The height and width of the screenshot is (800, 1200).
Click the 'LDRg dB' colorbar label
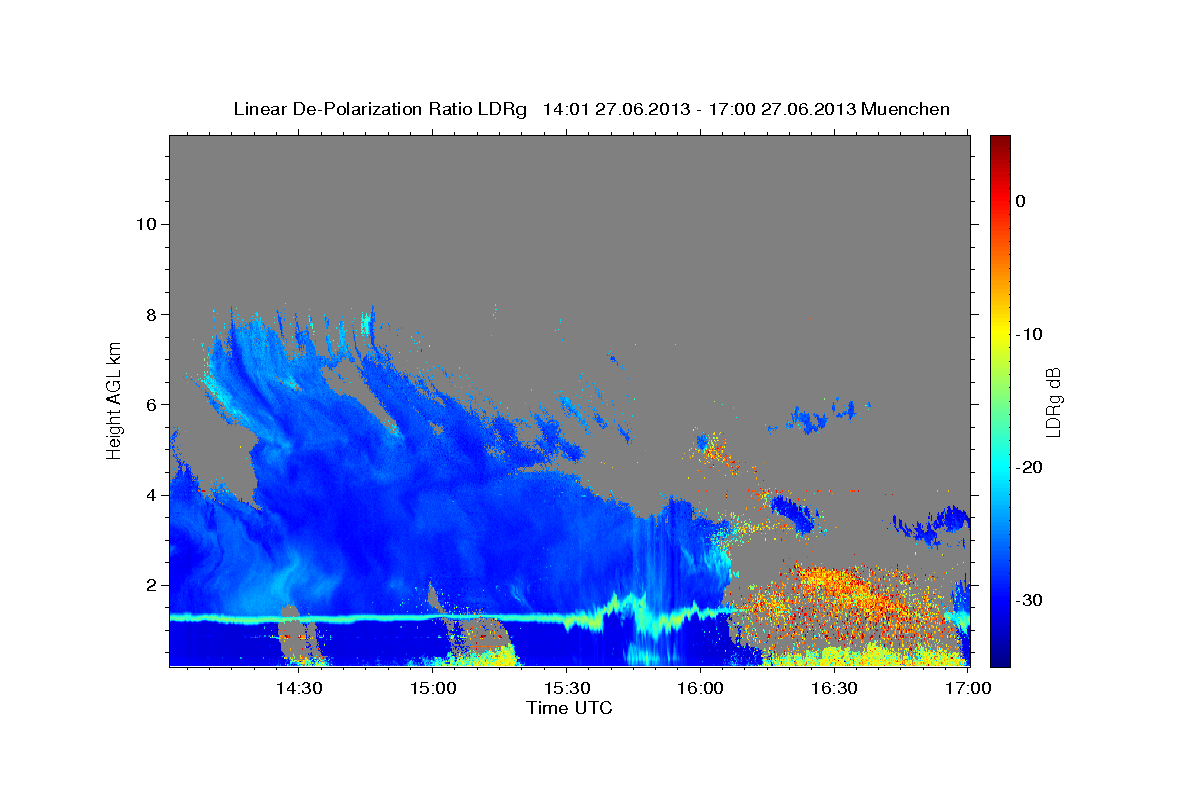[x=1053, y=402]
